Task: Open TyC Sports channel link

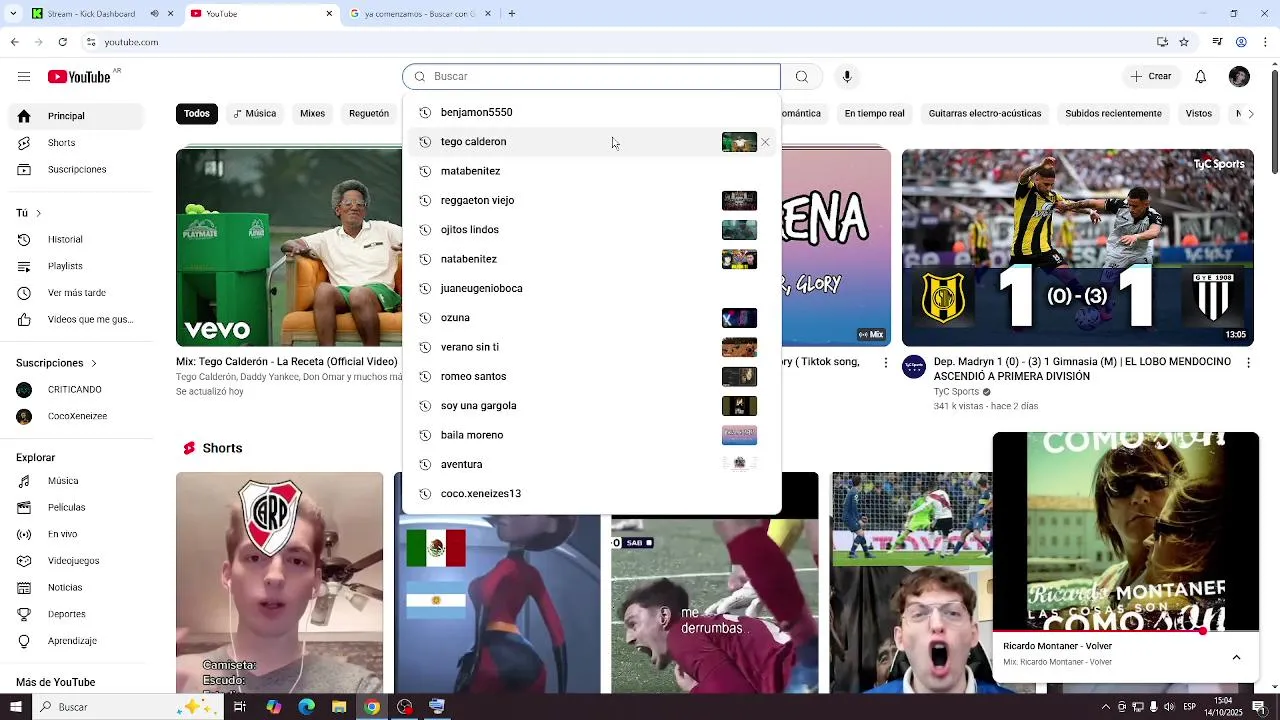Action: [956, 392]
